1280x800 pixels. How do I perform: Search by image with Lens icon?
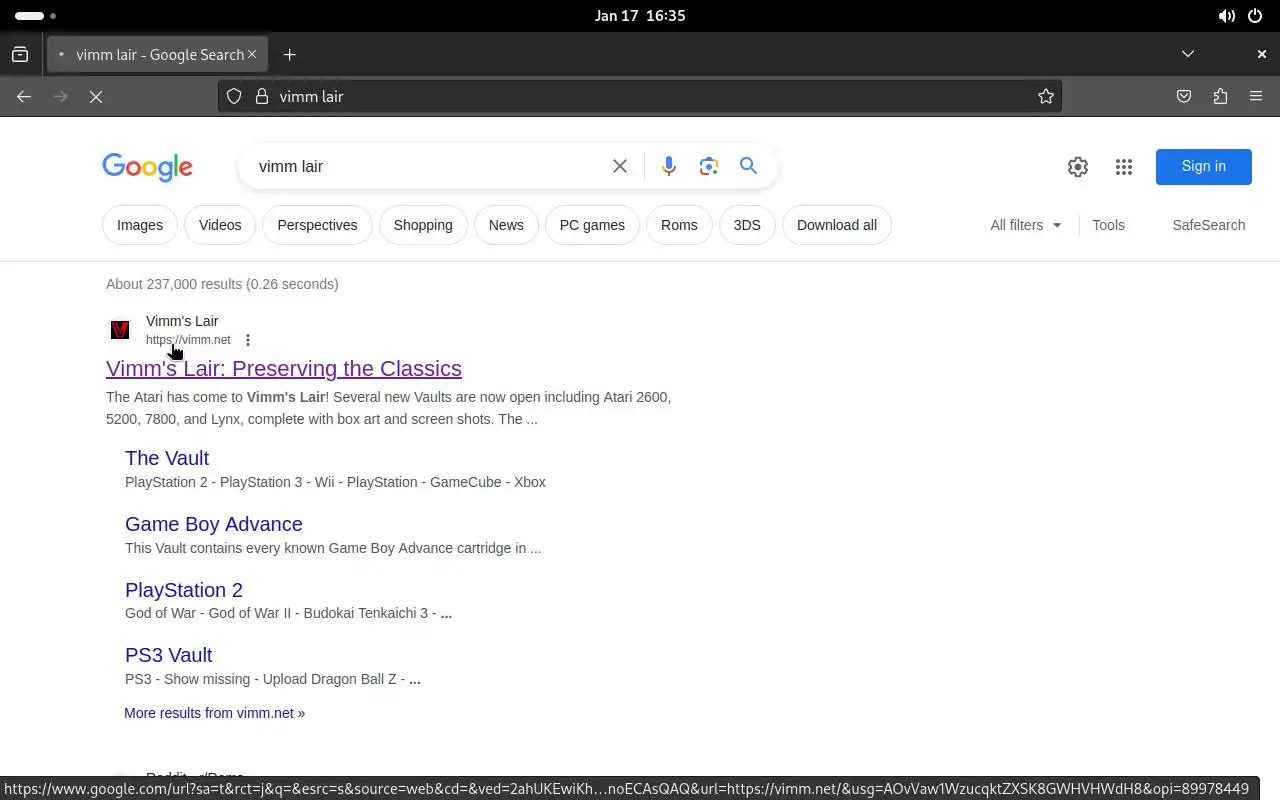click(709, 166)
